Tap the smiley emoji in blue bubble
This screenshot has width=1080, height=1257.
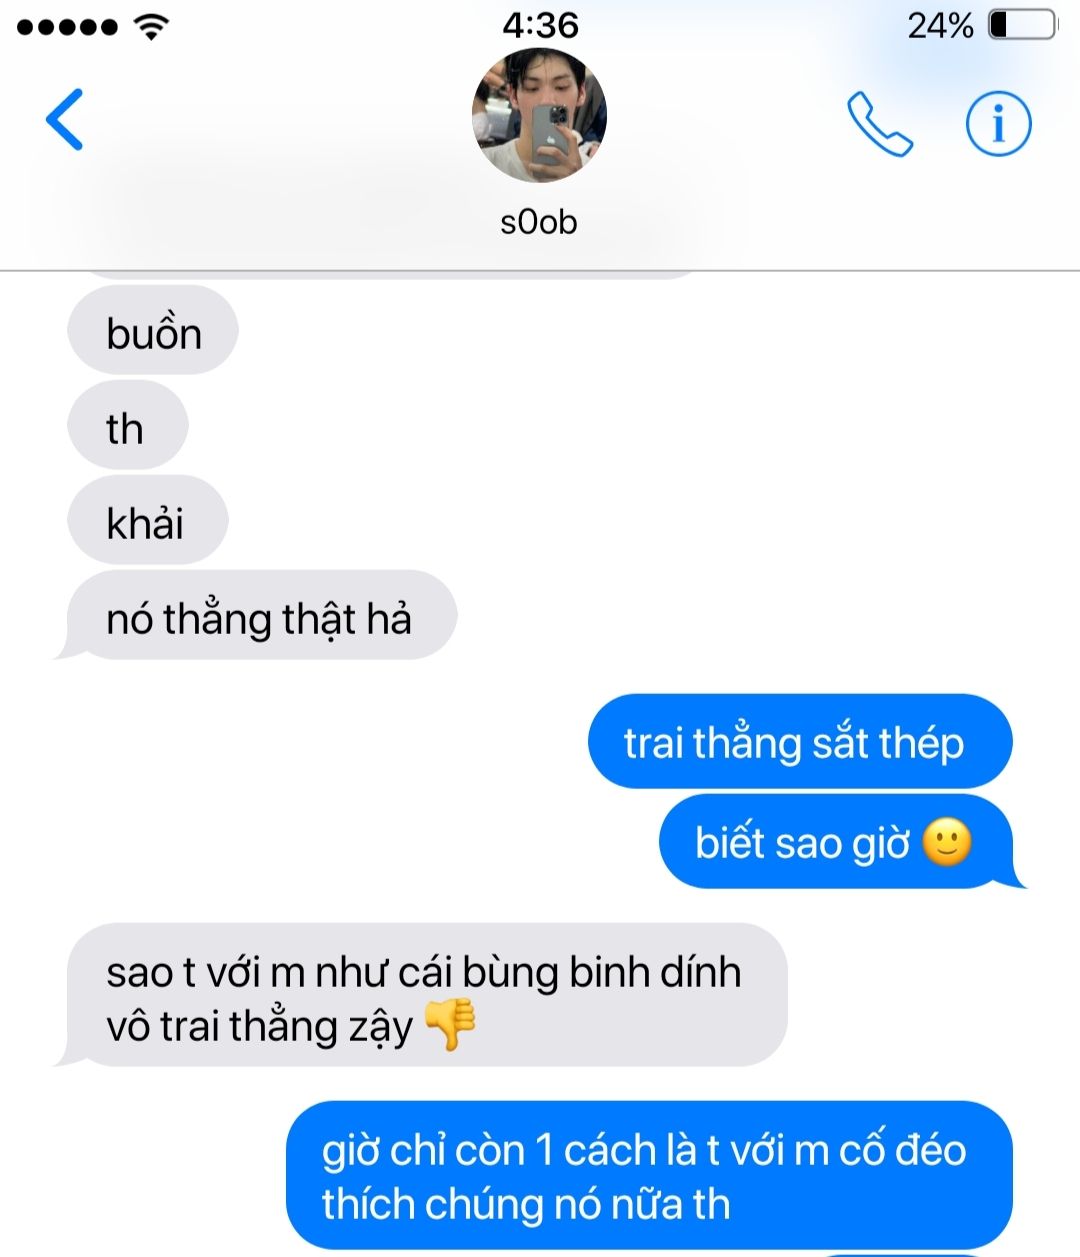[x=946, y=842]
